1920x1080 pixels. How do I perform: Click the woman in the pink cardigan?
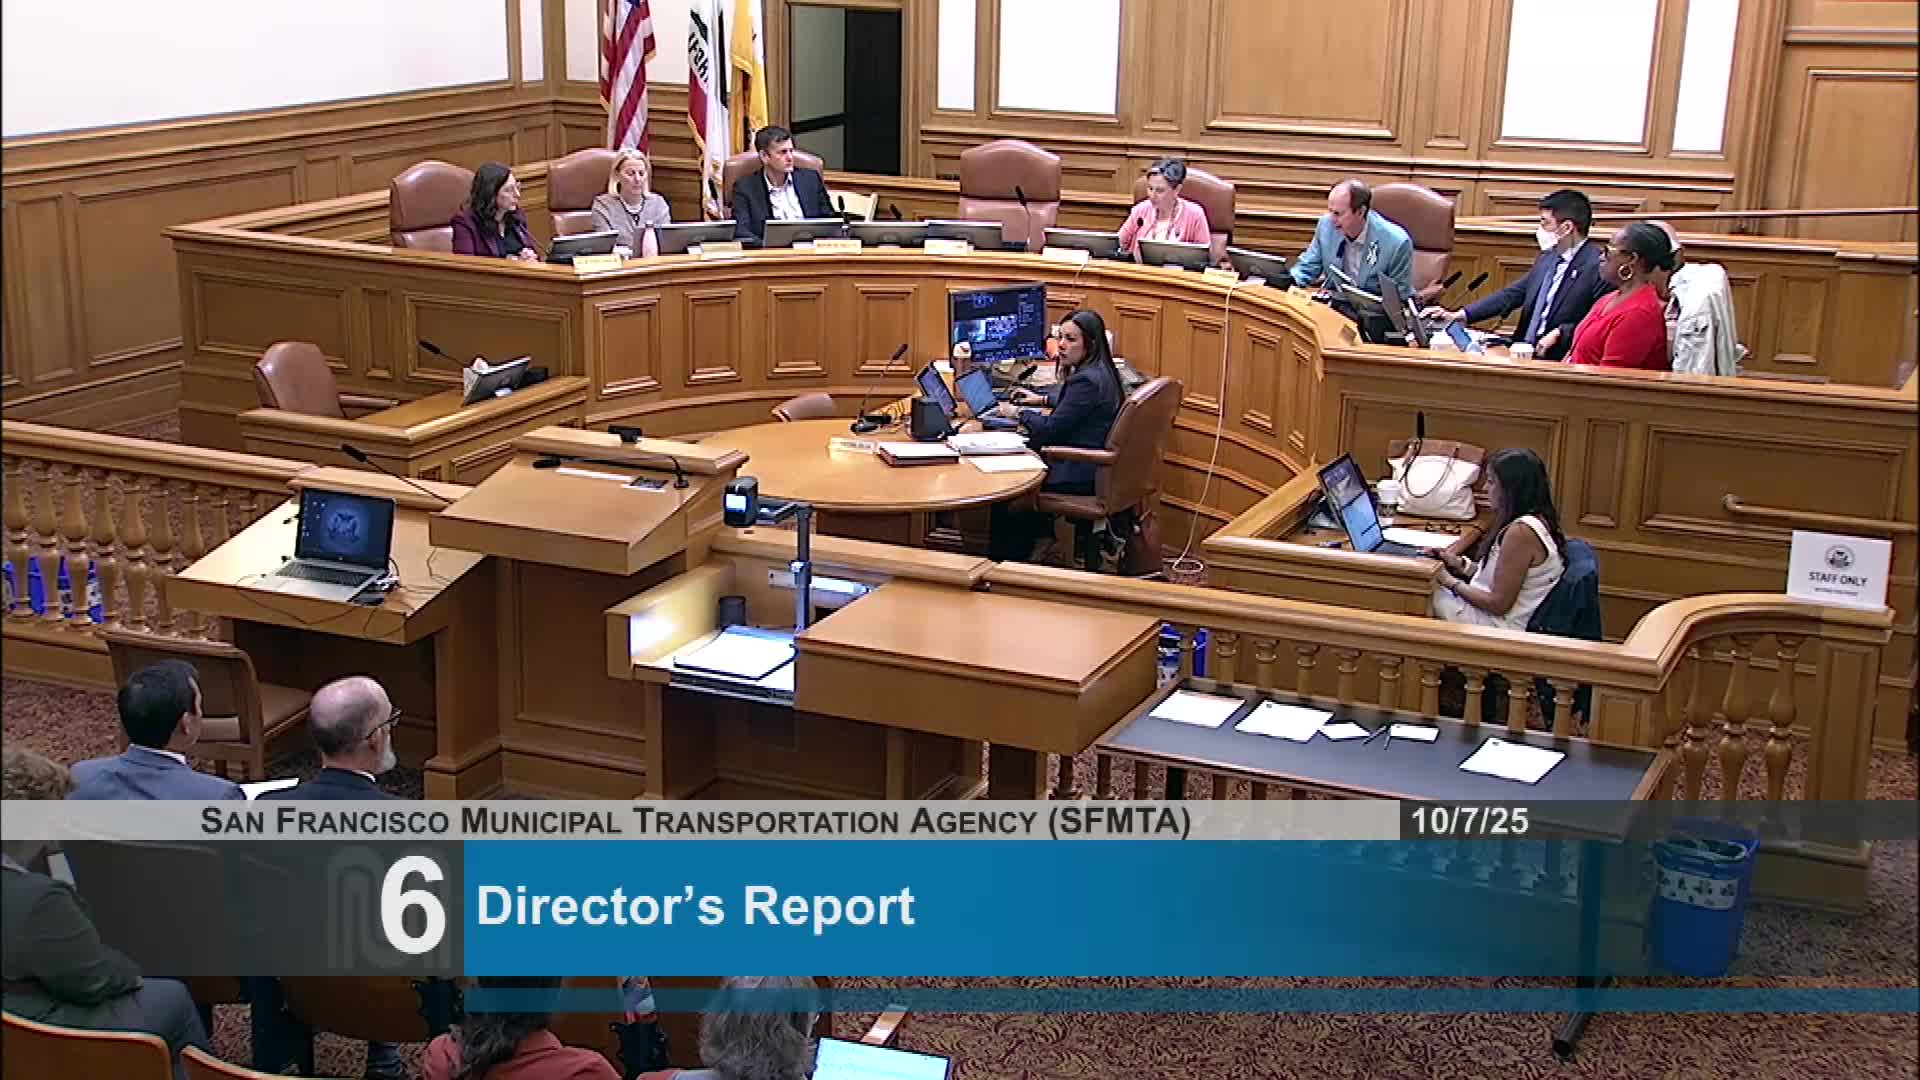(x=1163, y=210)
